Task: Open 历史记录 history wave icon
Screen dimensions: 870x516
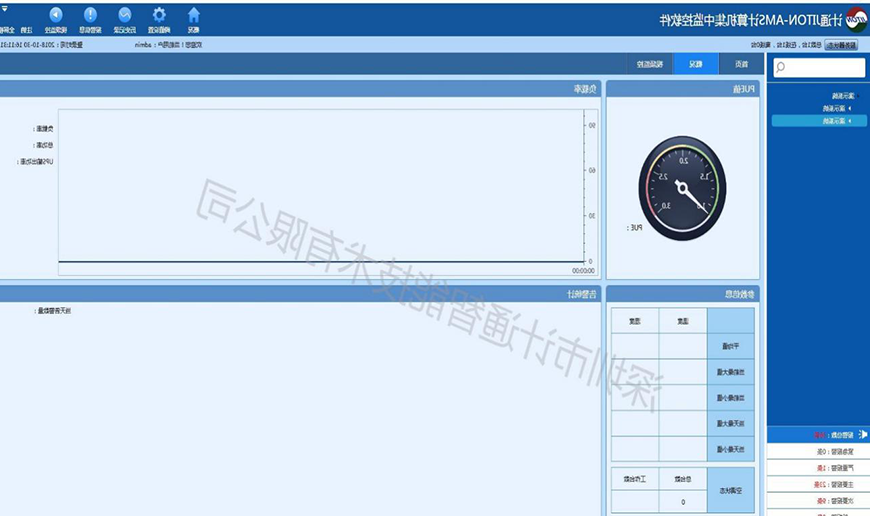Action: [x=125, y=15]
